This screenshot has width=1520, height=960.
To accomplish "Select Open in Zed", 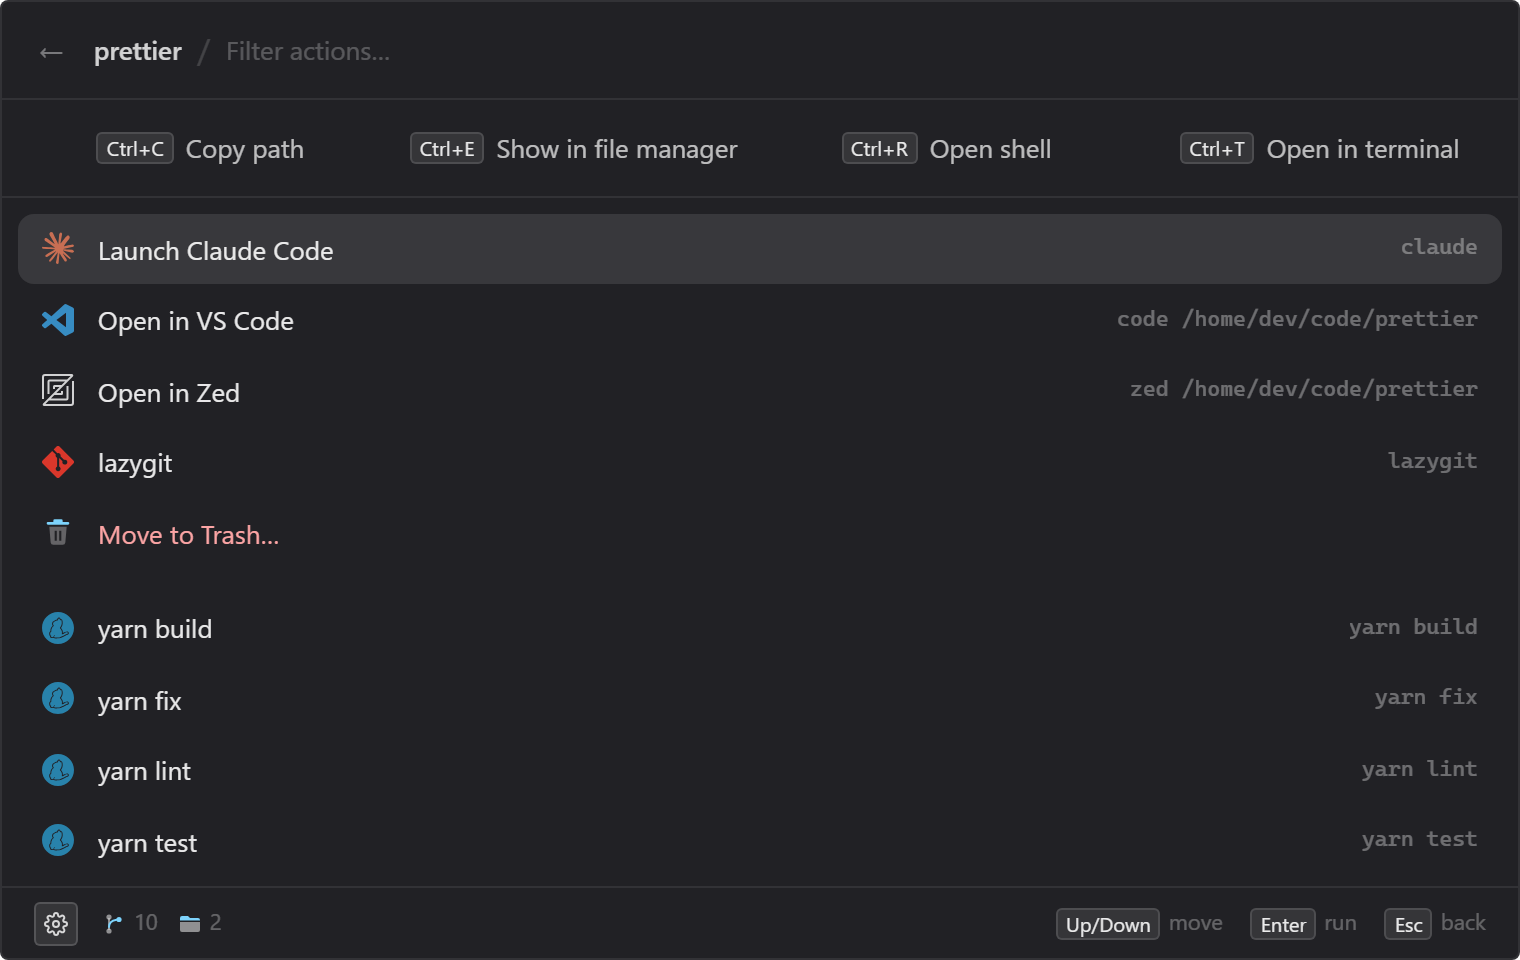I will click(x=760, y=391).
